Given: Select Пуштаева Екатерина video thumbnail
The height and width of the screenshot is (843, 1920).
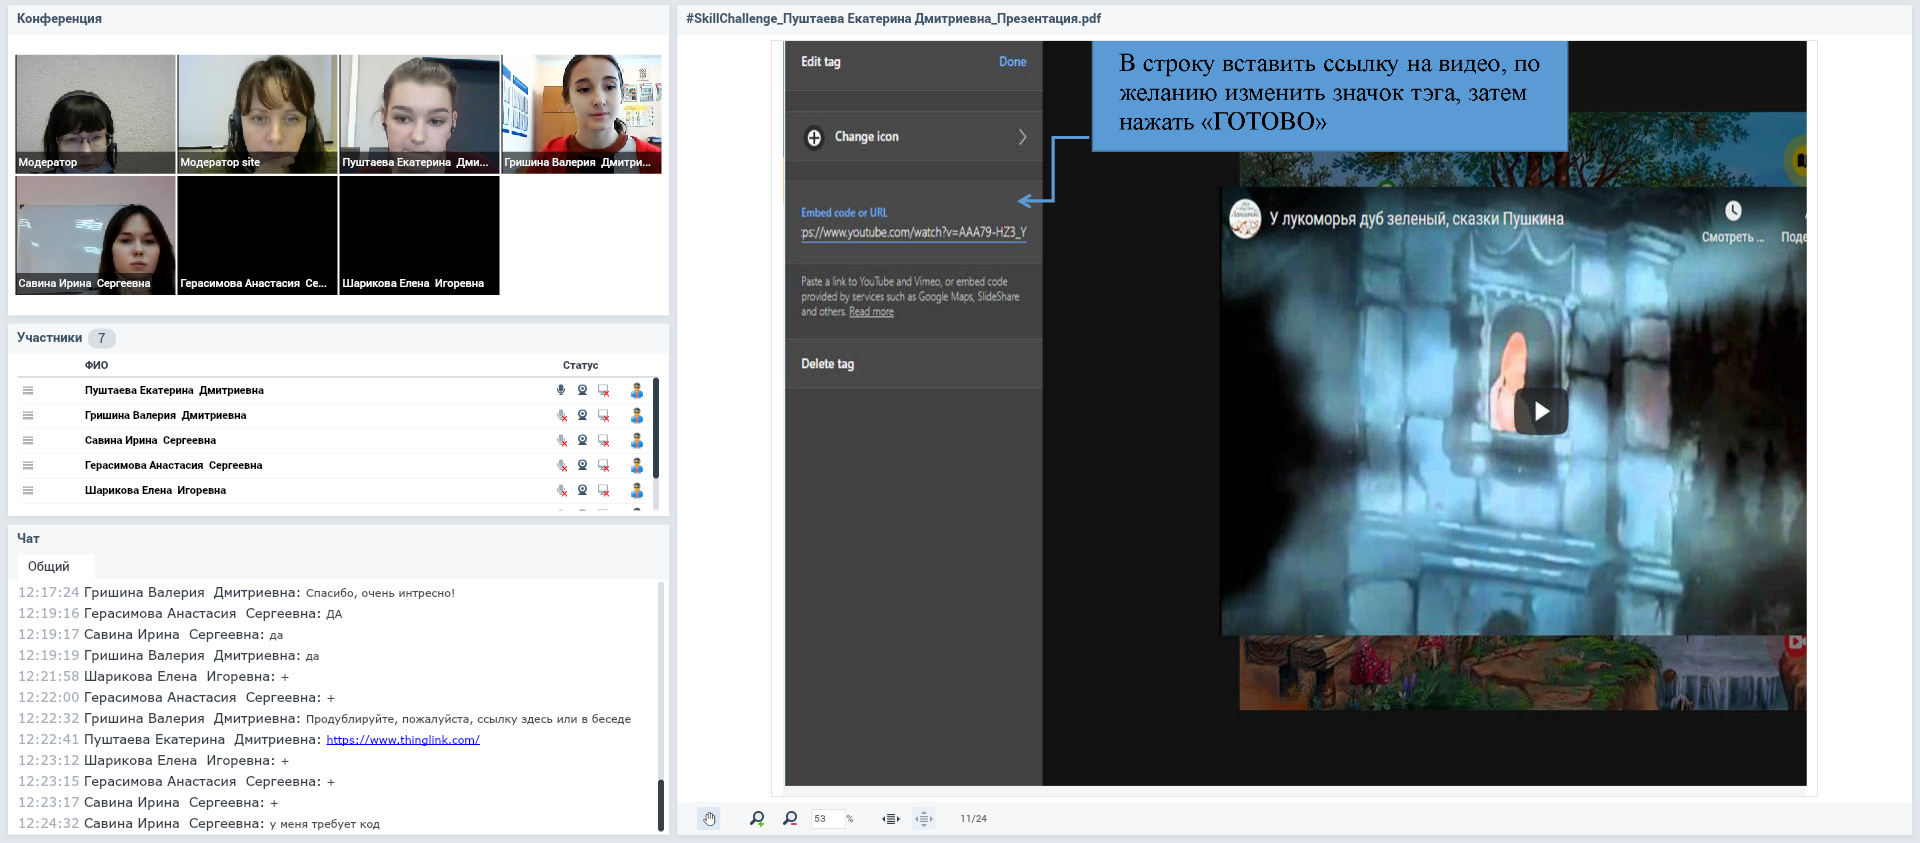Looking at the screenshot, I should coord(420,114).
